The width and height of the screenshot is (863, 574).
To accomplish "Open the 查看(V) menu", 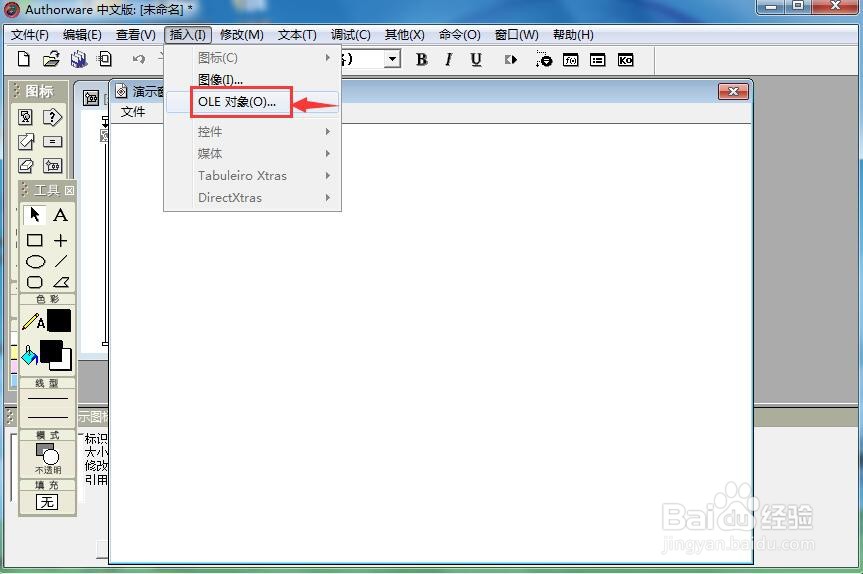I will point(135,35).
